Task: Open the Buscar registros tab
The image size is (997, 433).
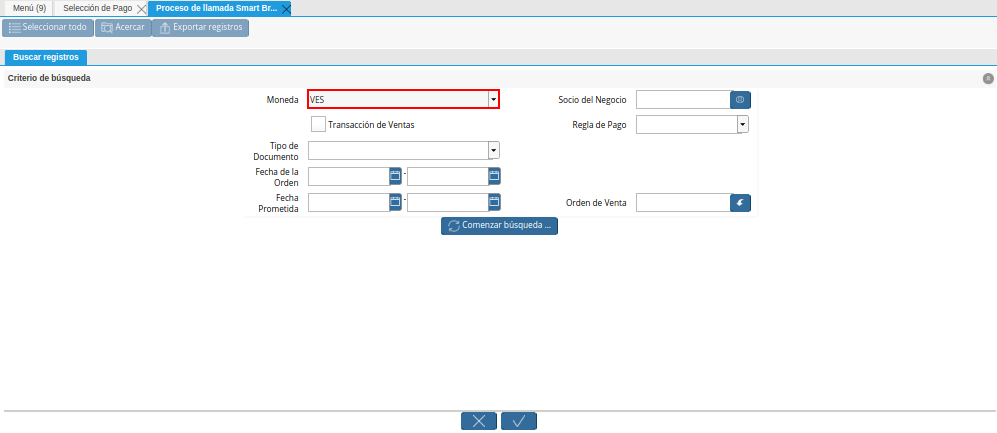Action: pos(46,57)
